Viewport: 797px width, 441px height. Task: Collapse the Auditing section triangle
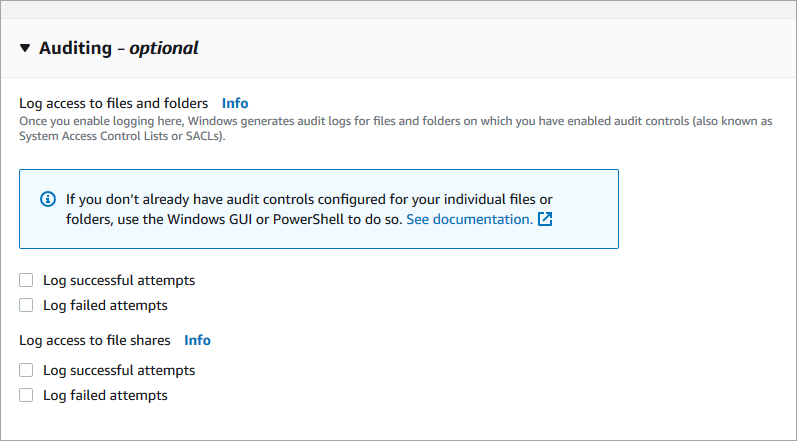pyautogui.click(x=25, y=48)
